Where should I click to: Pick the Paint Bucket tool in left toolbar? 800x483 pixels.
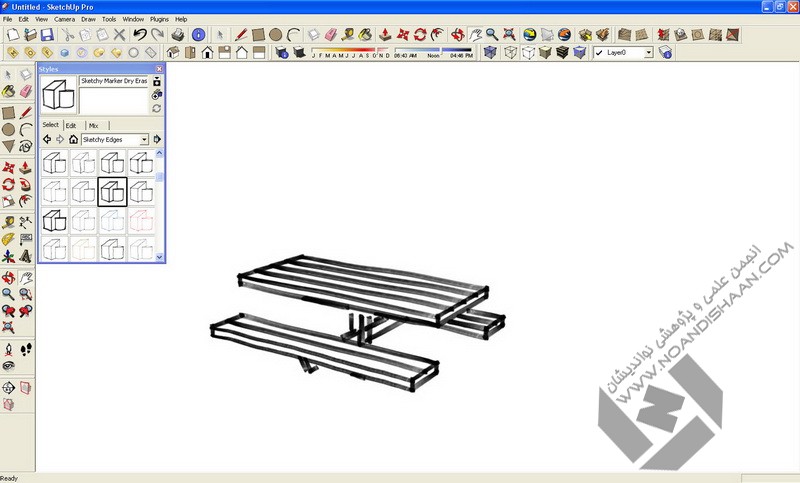click(x=8, y=91)
